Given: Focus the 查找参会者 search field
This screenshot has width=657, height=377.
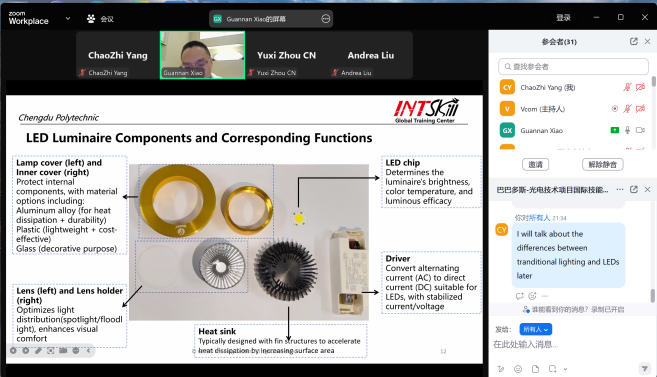Looking at the screenshot, I should pos(573,67).
